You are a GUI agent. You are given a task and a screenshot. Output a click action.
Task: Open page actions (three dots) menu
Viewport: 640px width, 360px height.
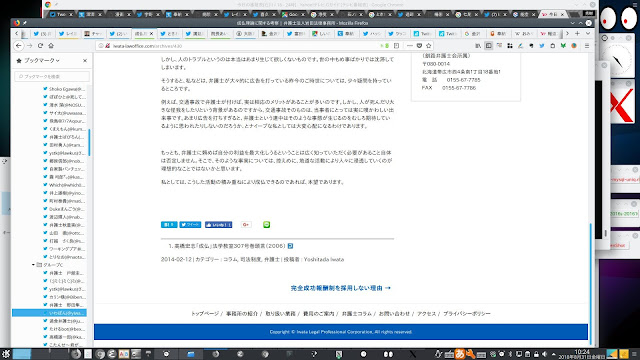[x=410, y=46]
